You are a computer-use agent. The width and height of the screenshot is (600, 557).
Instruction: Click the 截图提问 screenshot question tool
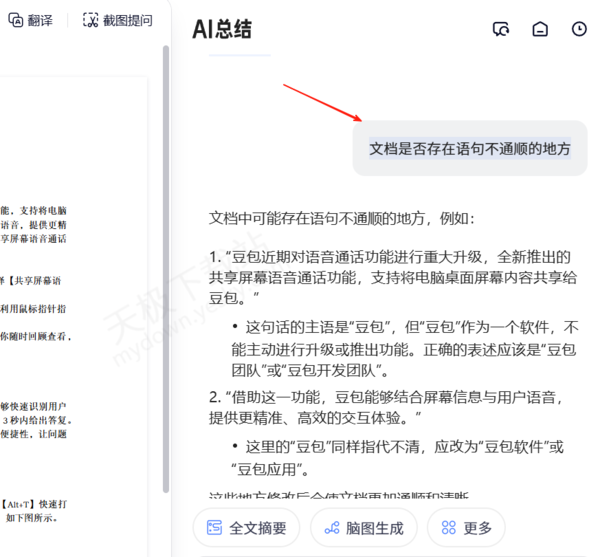118,20
